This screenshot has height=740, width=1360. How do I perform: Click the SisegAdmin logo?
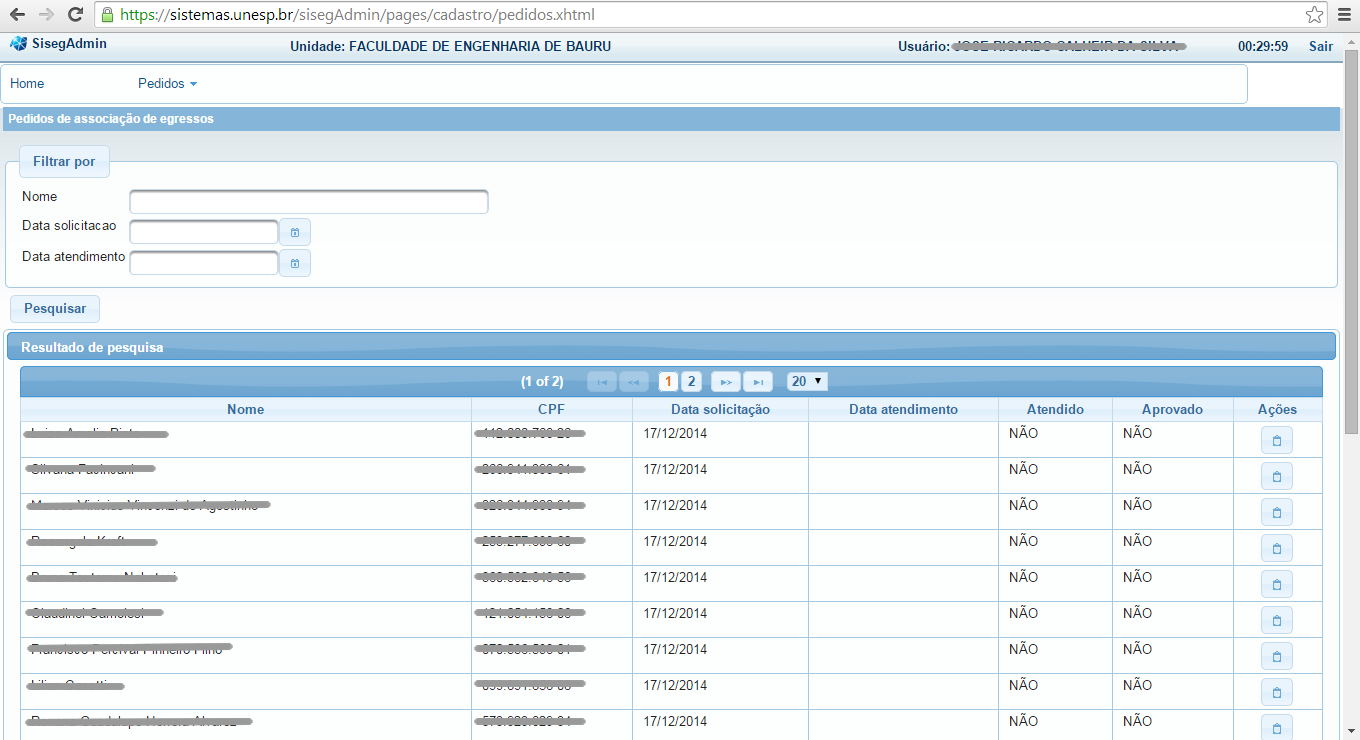[59, 44]
